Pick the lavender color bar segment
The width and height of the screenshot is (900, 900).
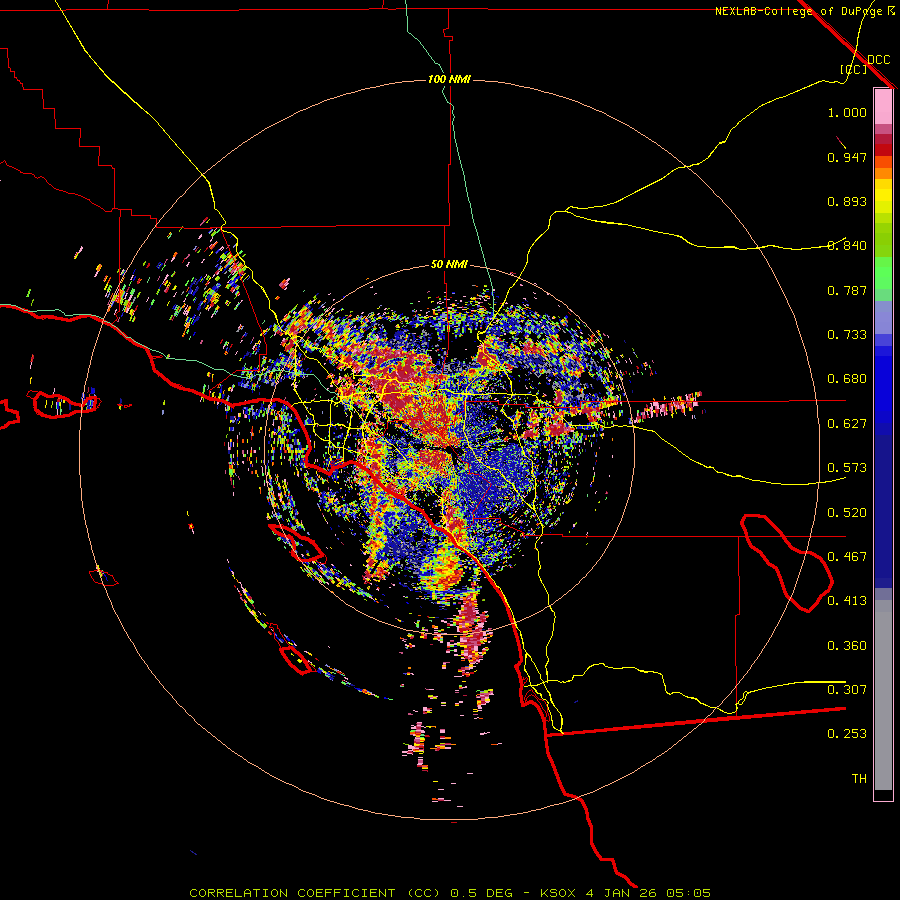pos(883,318)
